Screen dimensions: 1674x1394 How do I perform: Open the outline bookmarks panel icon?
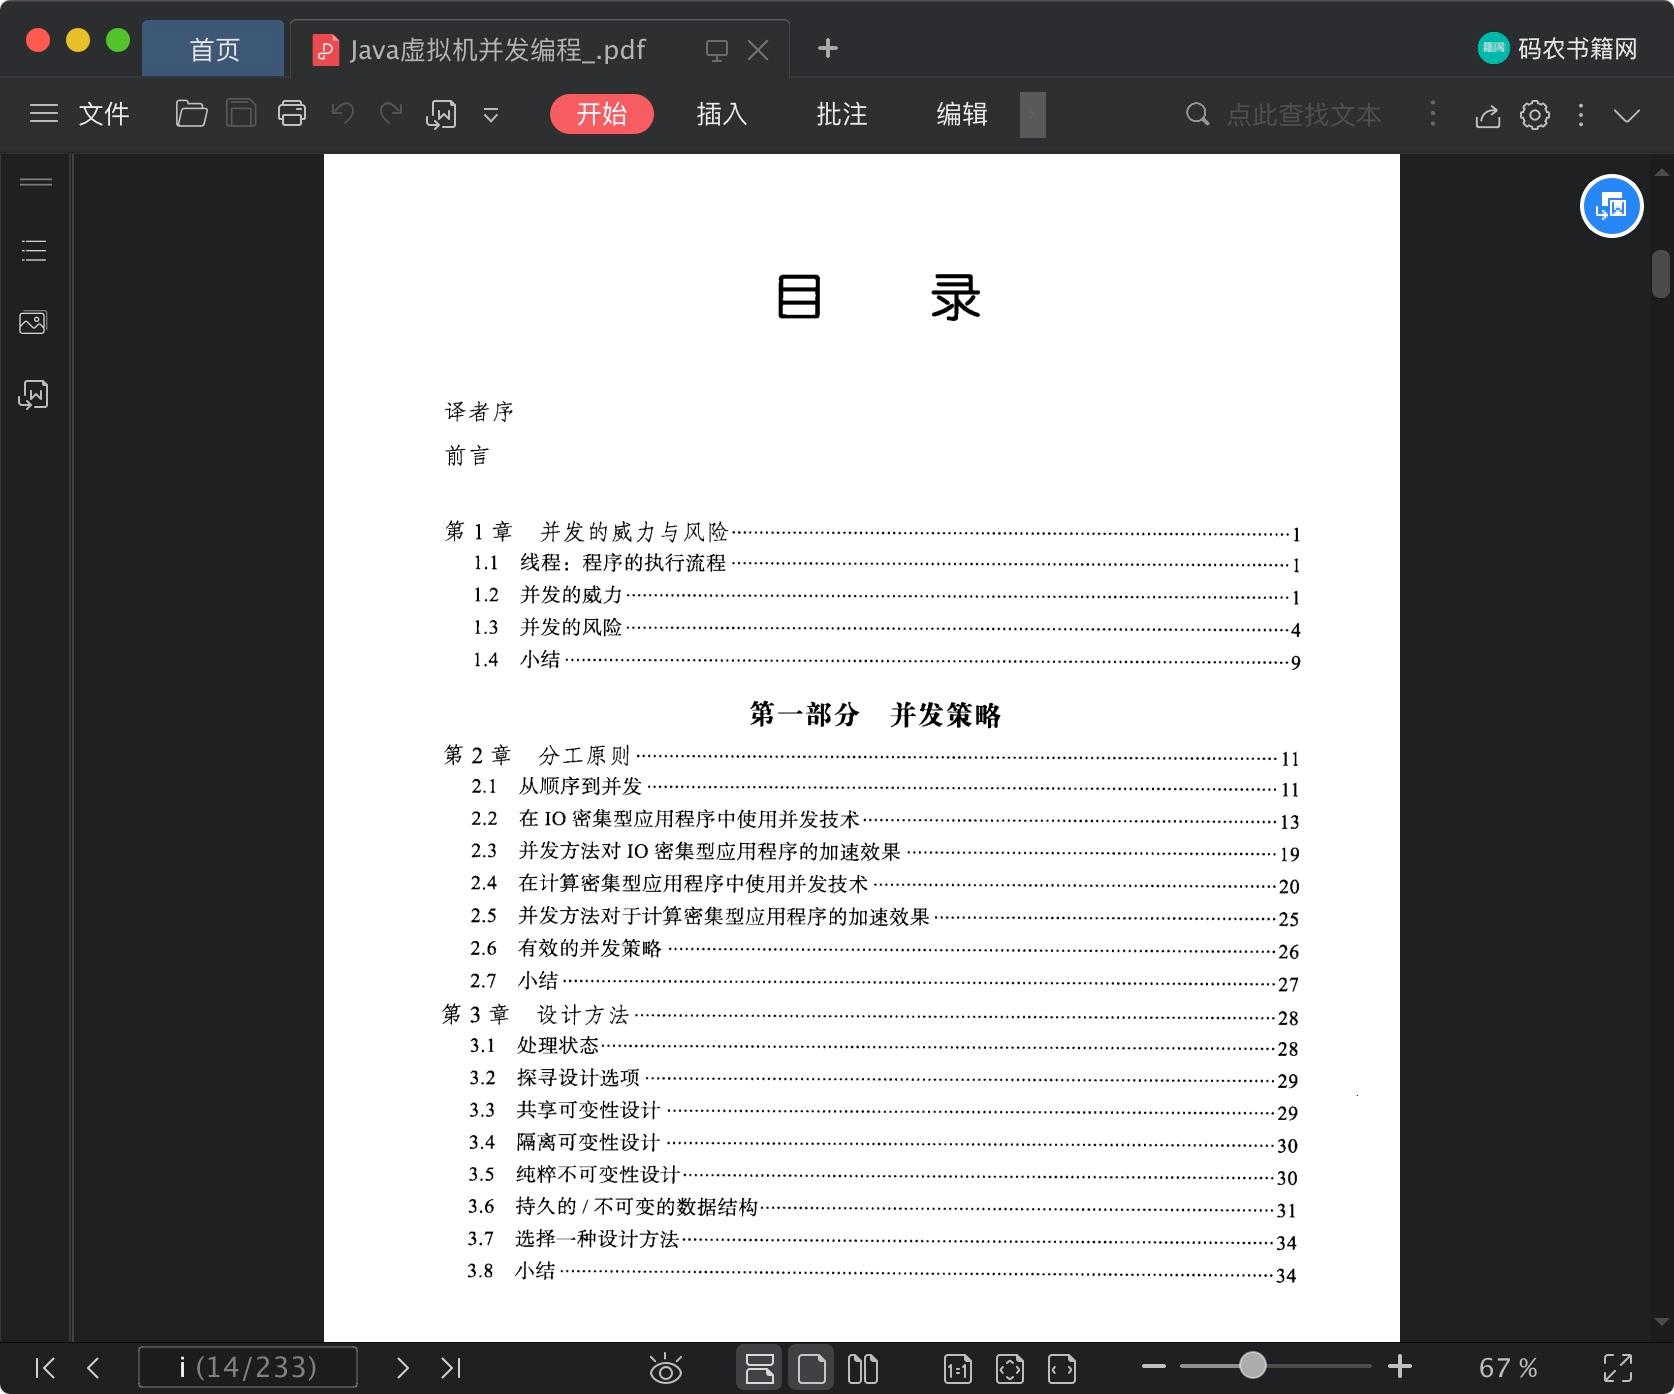[x=34, y=250]
